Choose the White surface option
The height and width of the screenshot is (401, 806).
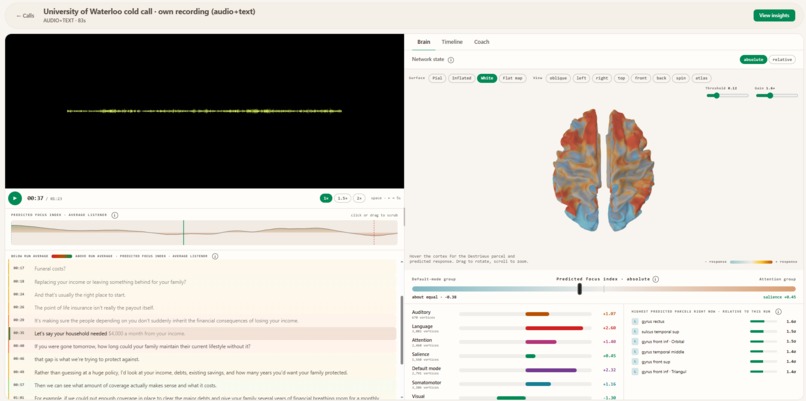[487, 78]
